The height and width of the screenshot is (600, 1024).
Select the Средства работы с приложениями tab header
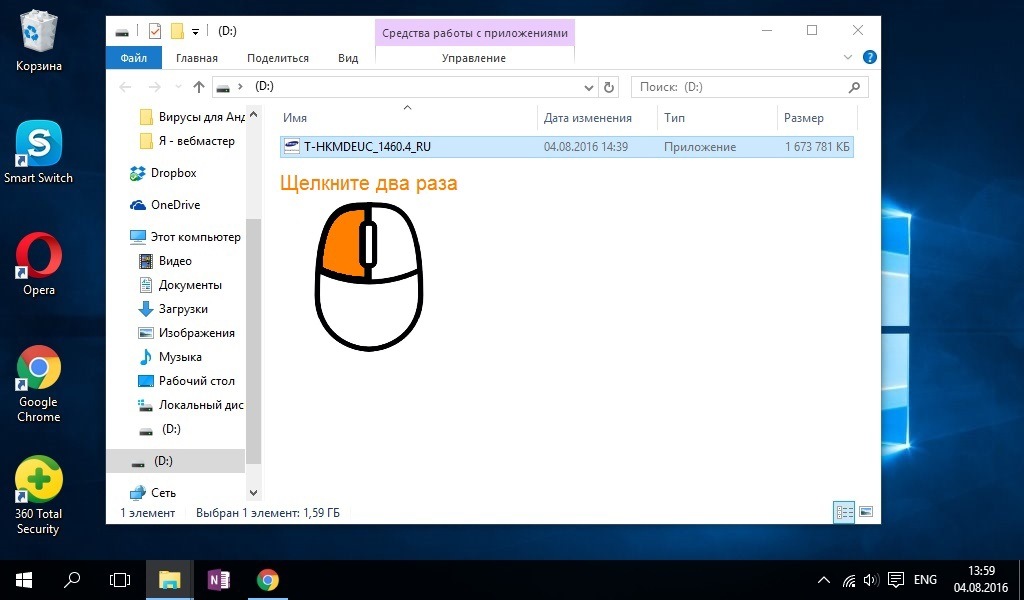coord(475,33)
